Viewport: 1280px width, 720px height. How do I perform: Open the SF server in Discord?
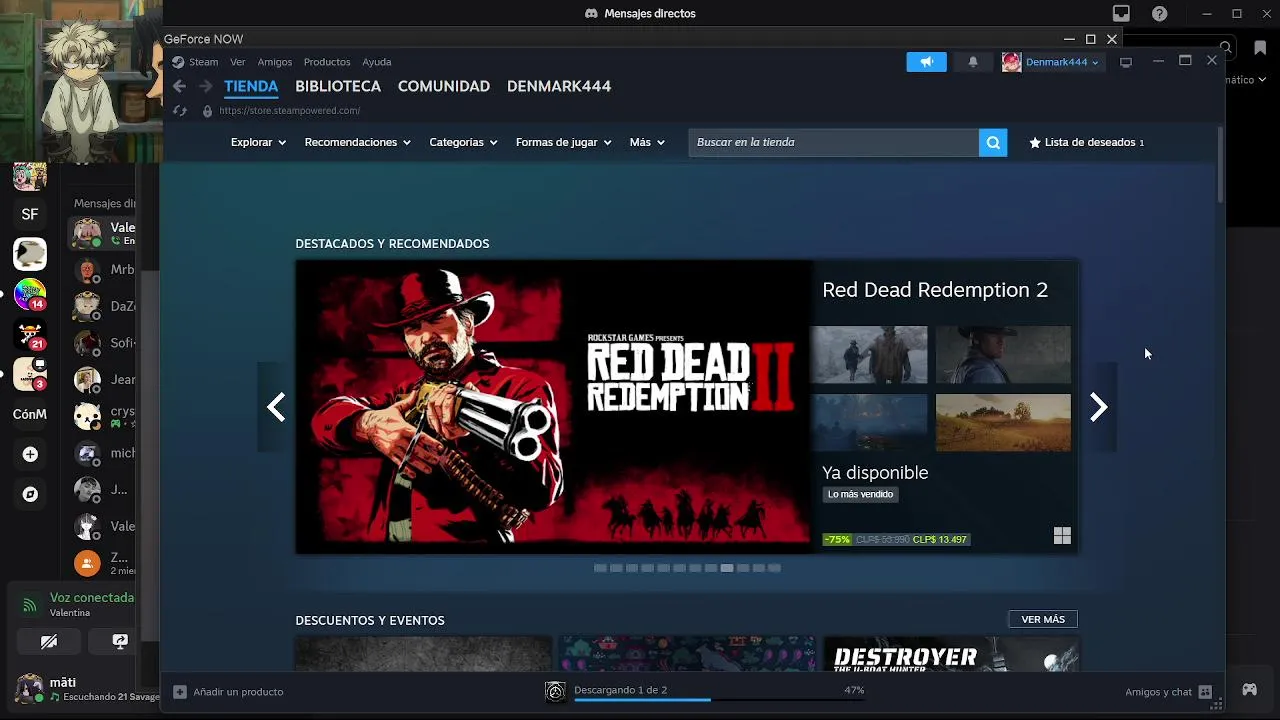pyautogui.click(x=30, y=214)
